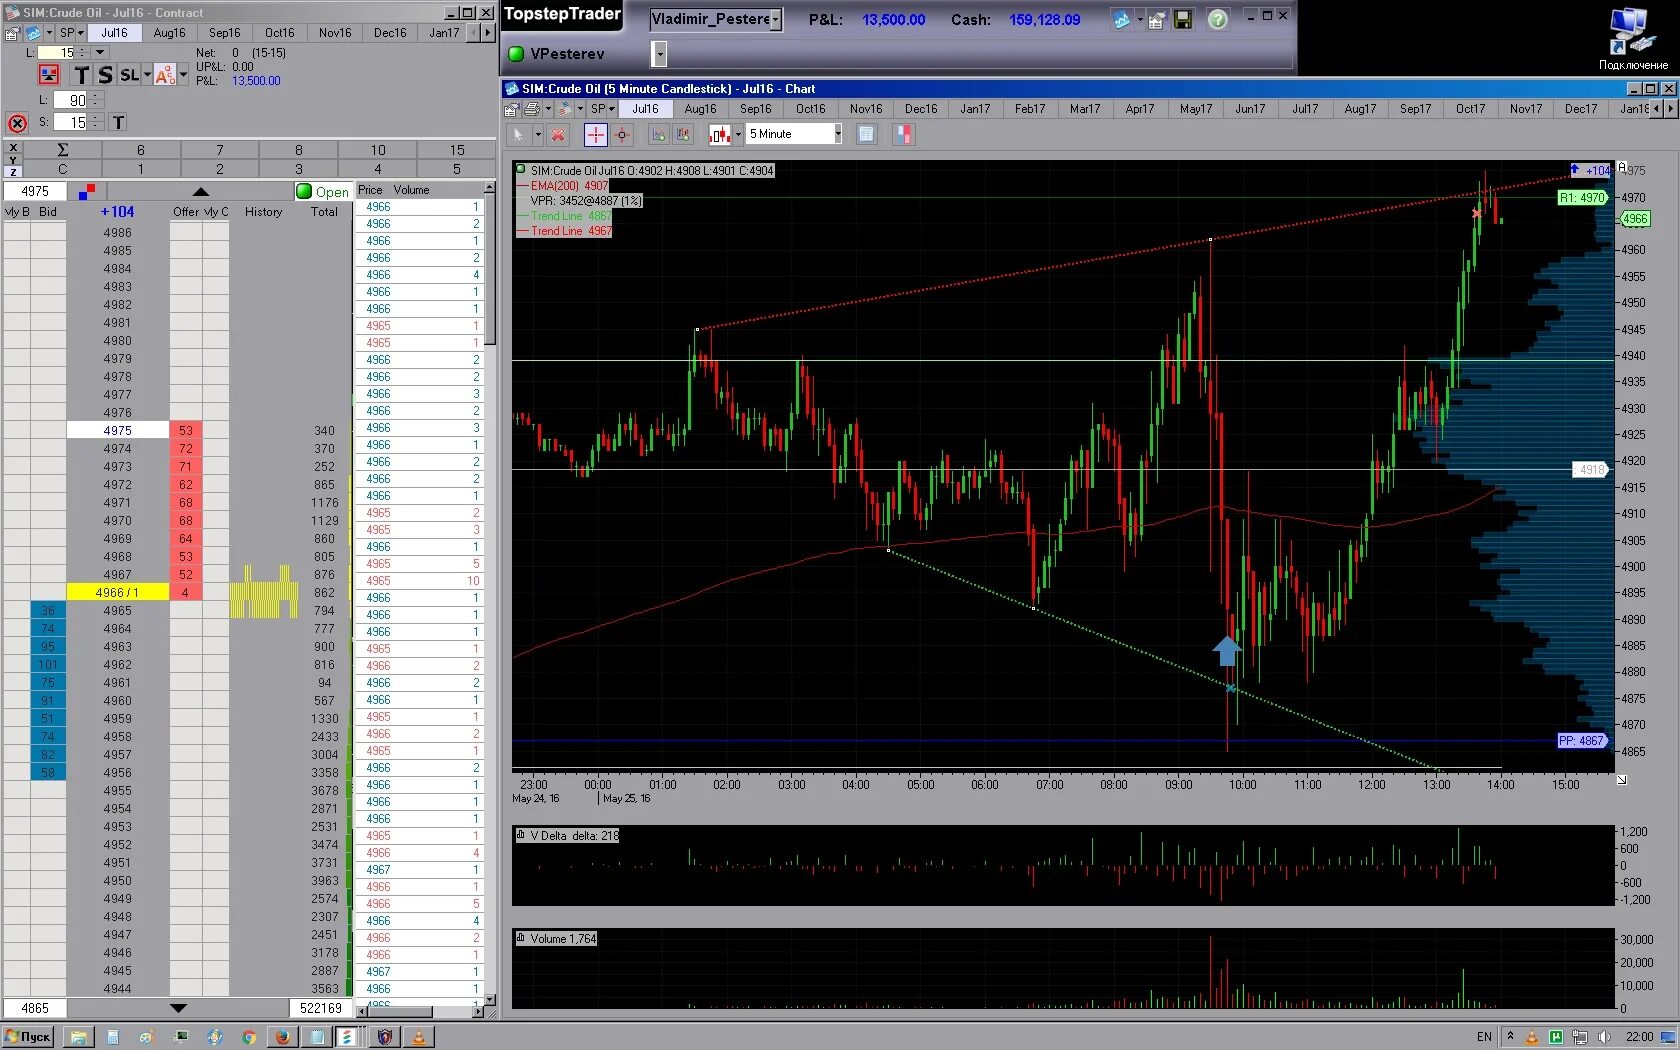Open the data table icon in chart toolbar

[867, 134]
